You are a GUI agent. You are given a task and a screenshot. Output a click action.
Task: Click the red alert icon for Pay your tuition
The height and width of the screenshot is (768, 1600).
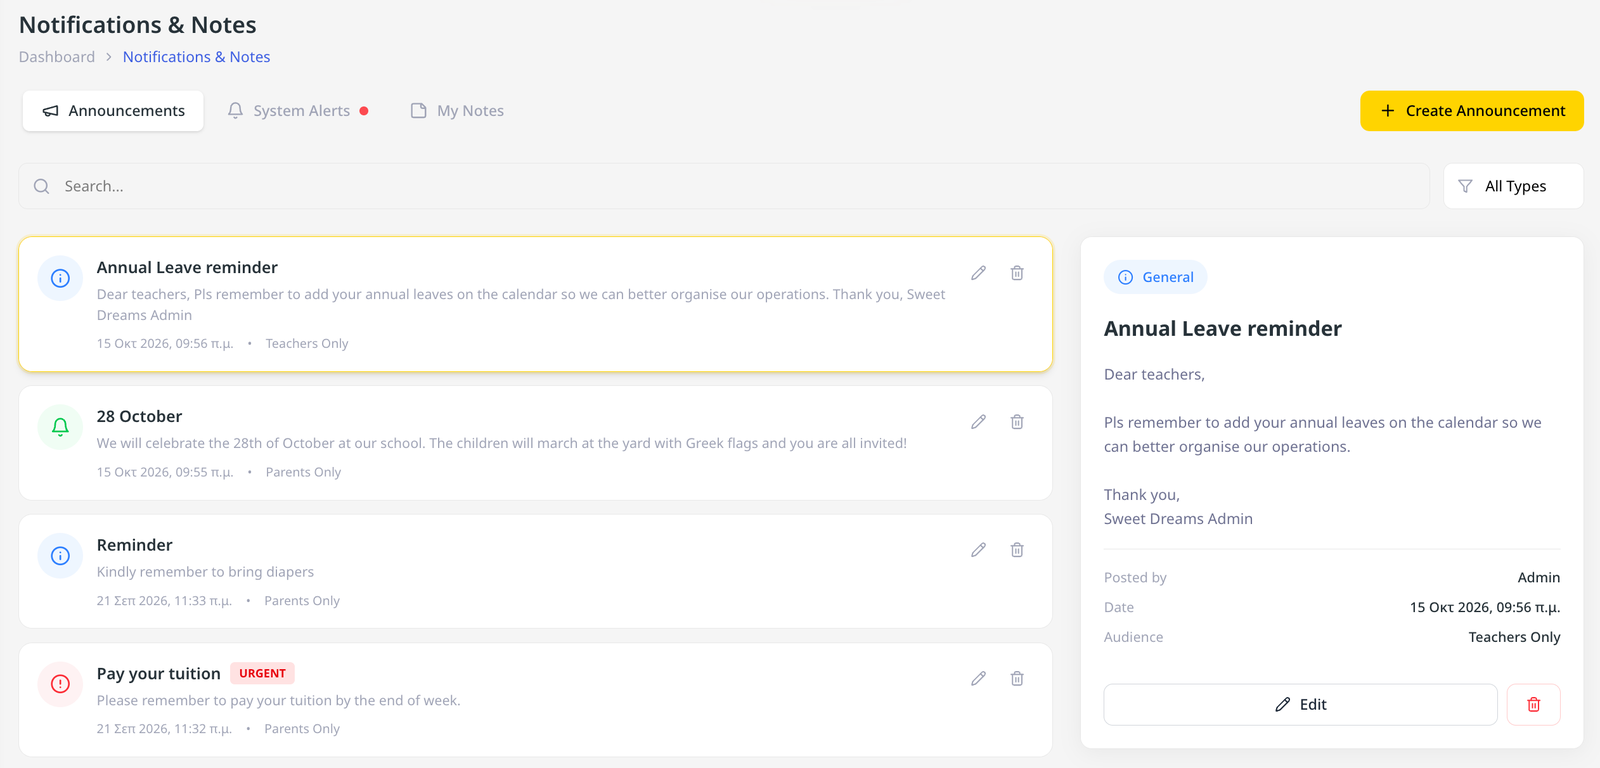click(60, 684)
